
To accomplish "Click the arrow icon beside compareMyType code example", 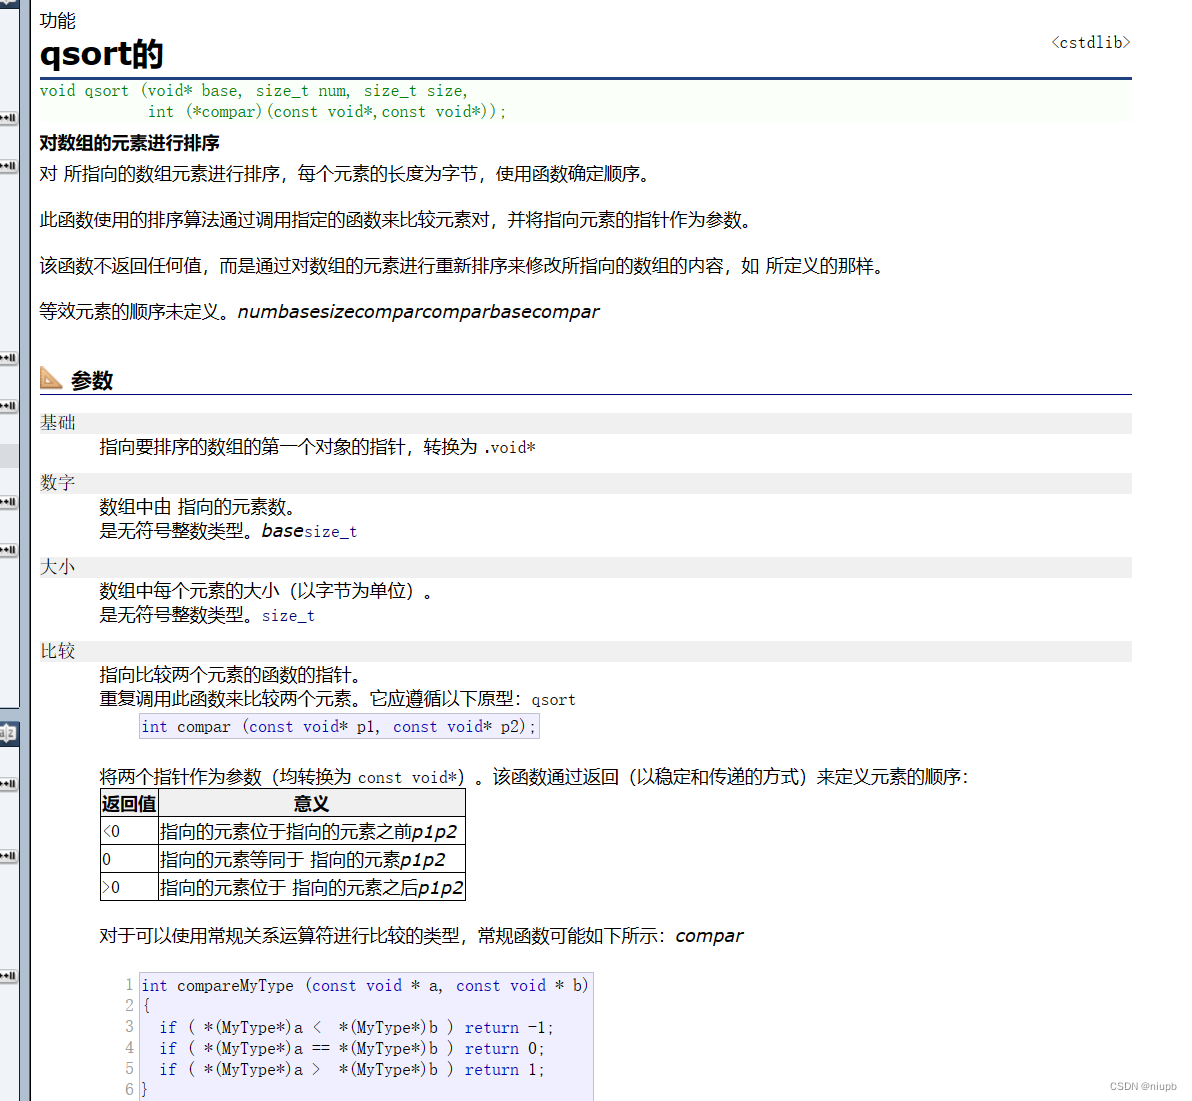I will [x=8, y=976].
